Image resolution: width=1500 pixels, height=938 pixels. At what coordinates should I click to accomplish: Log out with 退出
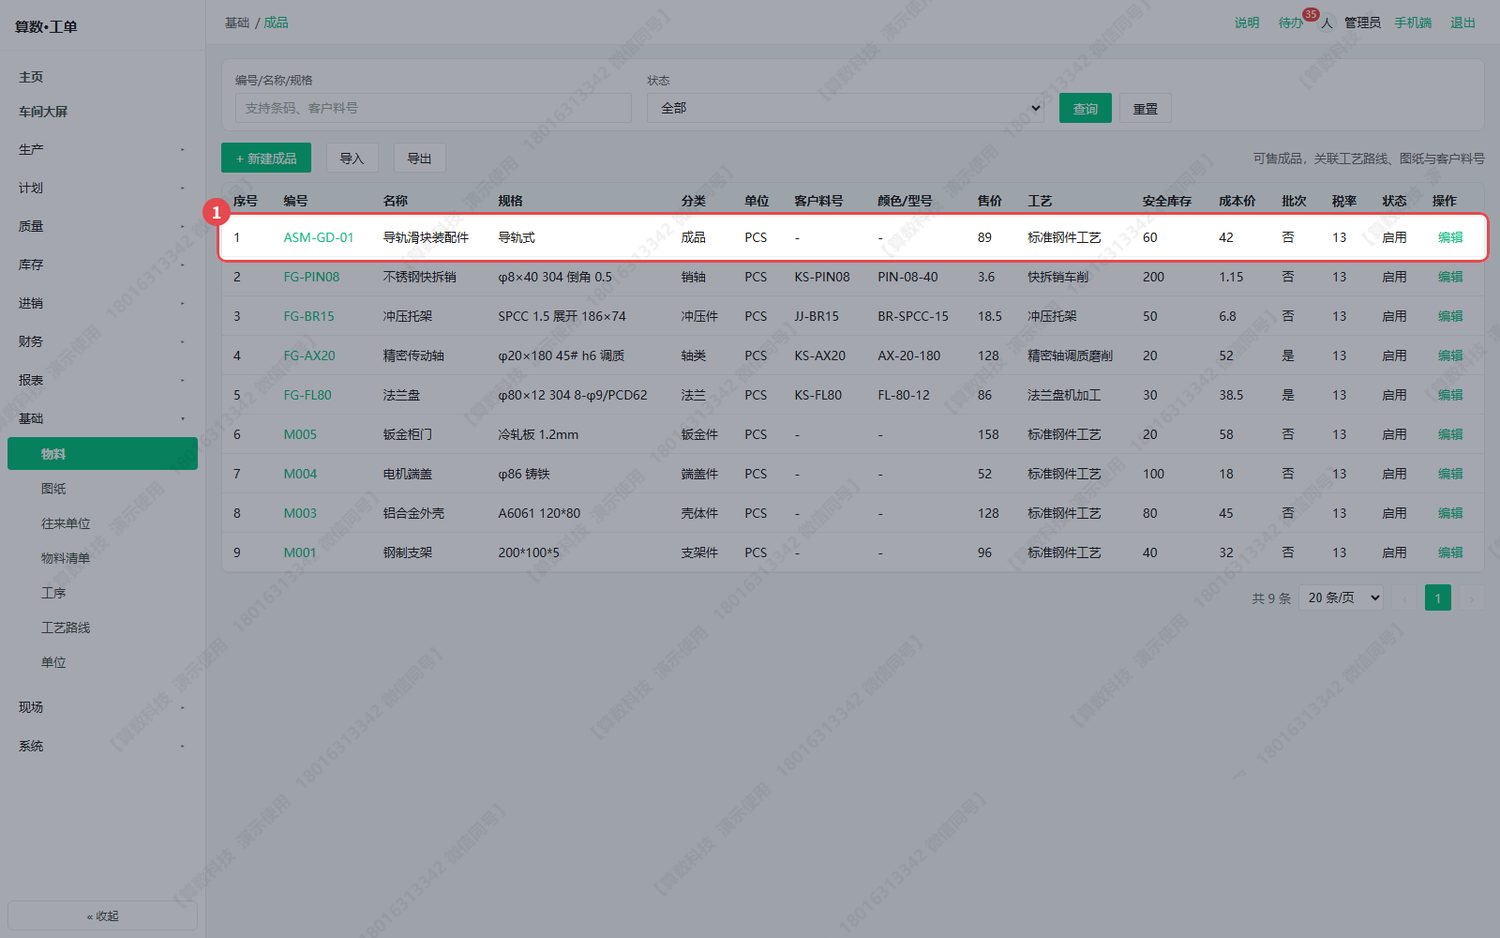point(1463,23)
